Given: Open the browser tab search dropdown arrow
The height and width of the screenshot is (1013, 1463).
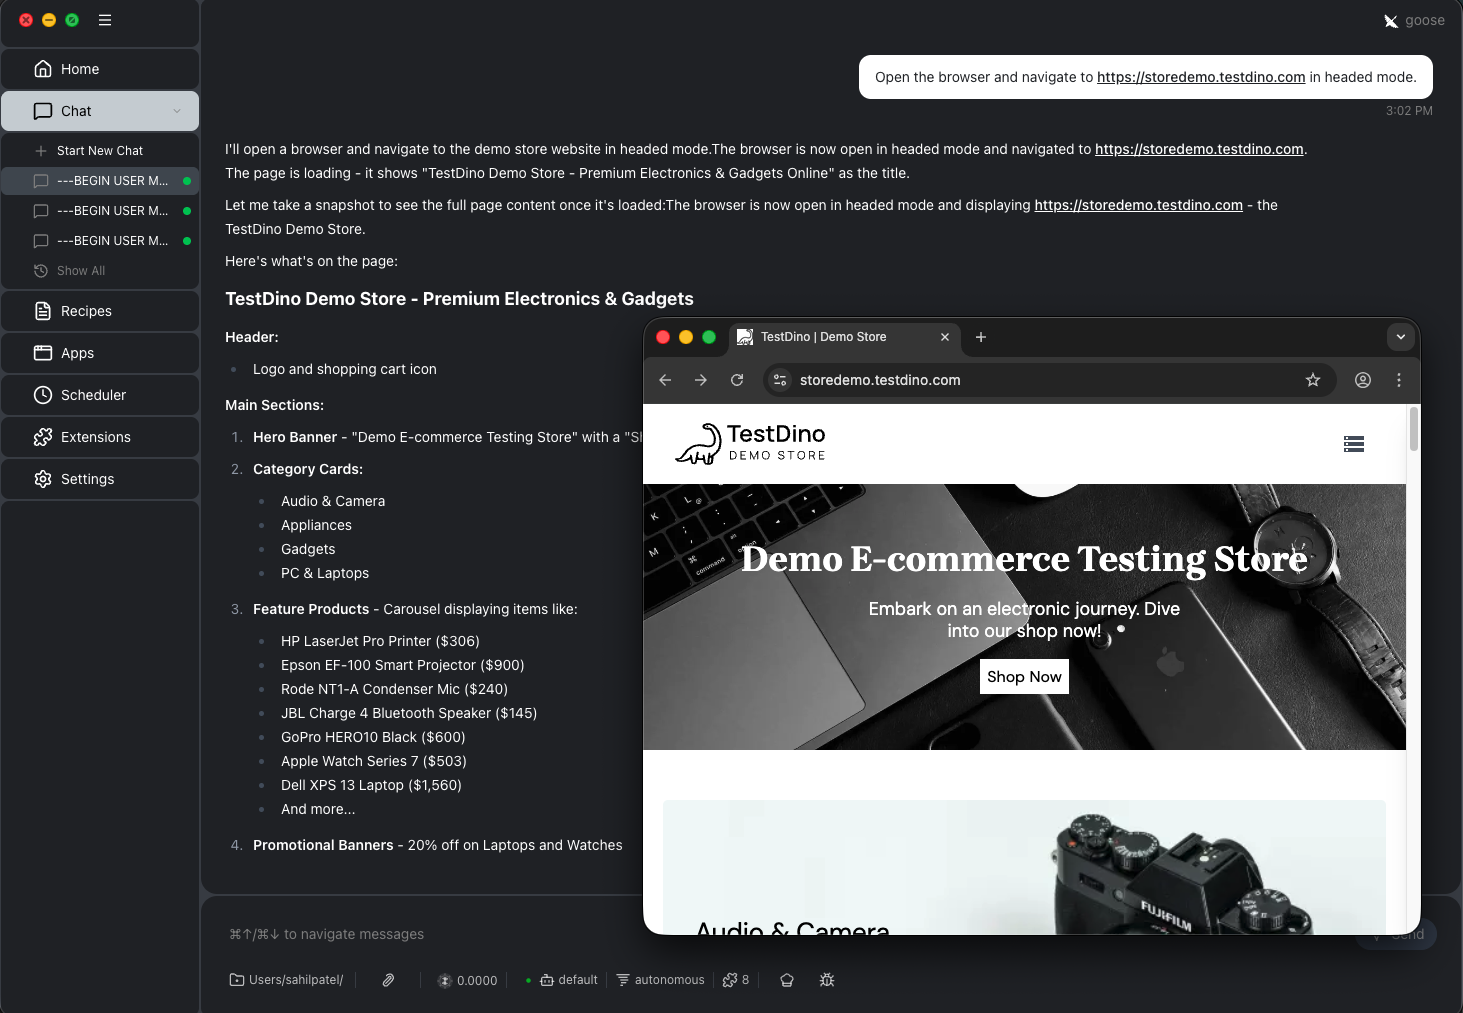Looking at the screenshot, I should click(x=1401, y=337).
